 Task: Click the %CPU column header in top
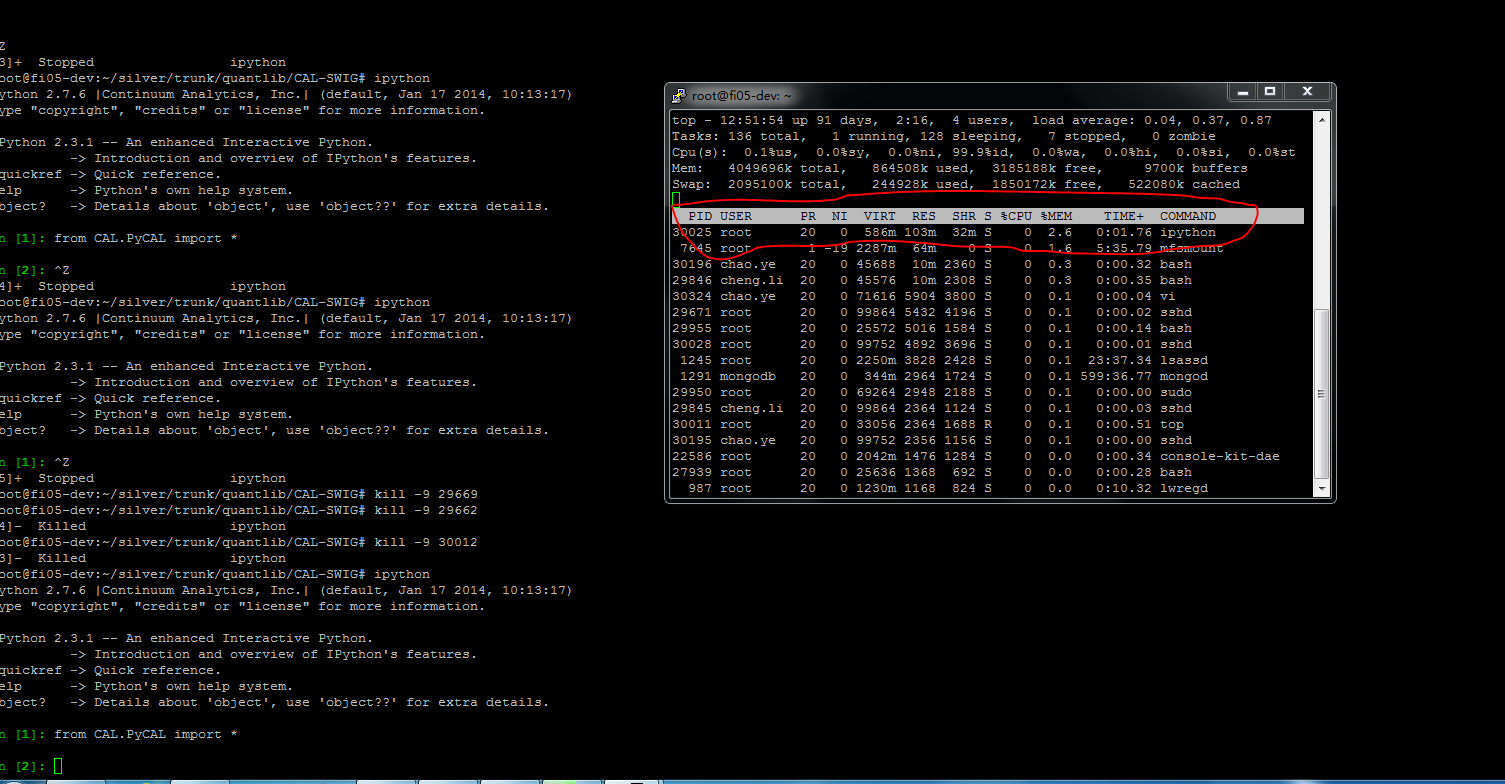(1015, 216)
